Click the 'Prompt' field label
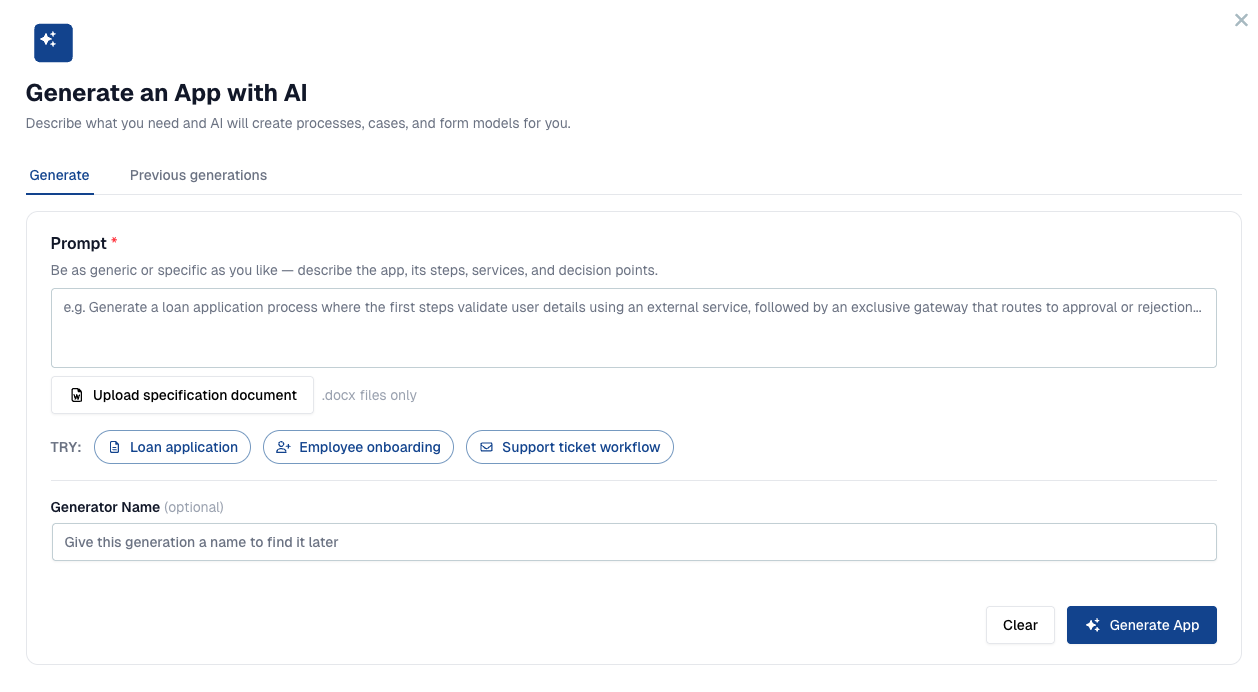 (x=79, y=243)
